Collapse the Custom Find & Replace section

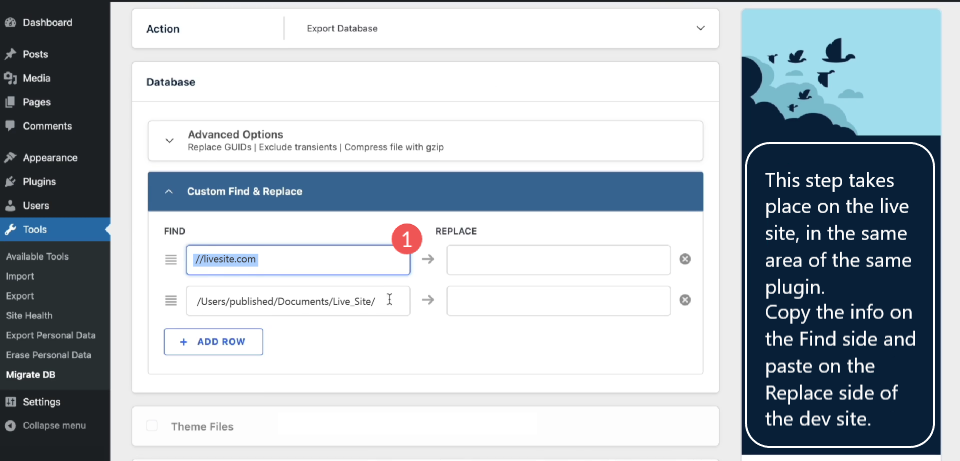click(x=426, y=192)
